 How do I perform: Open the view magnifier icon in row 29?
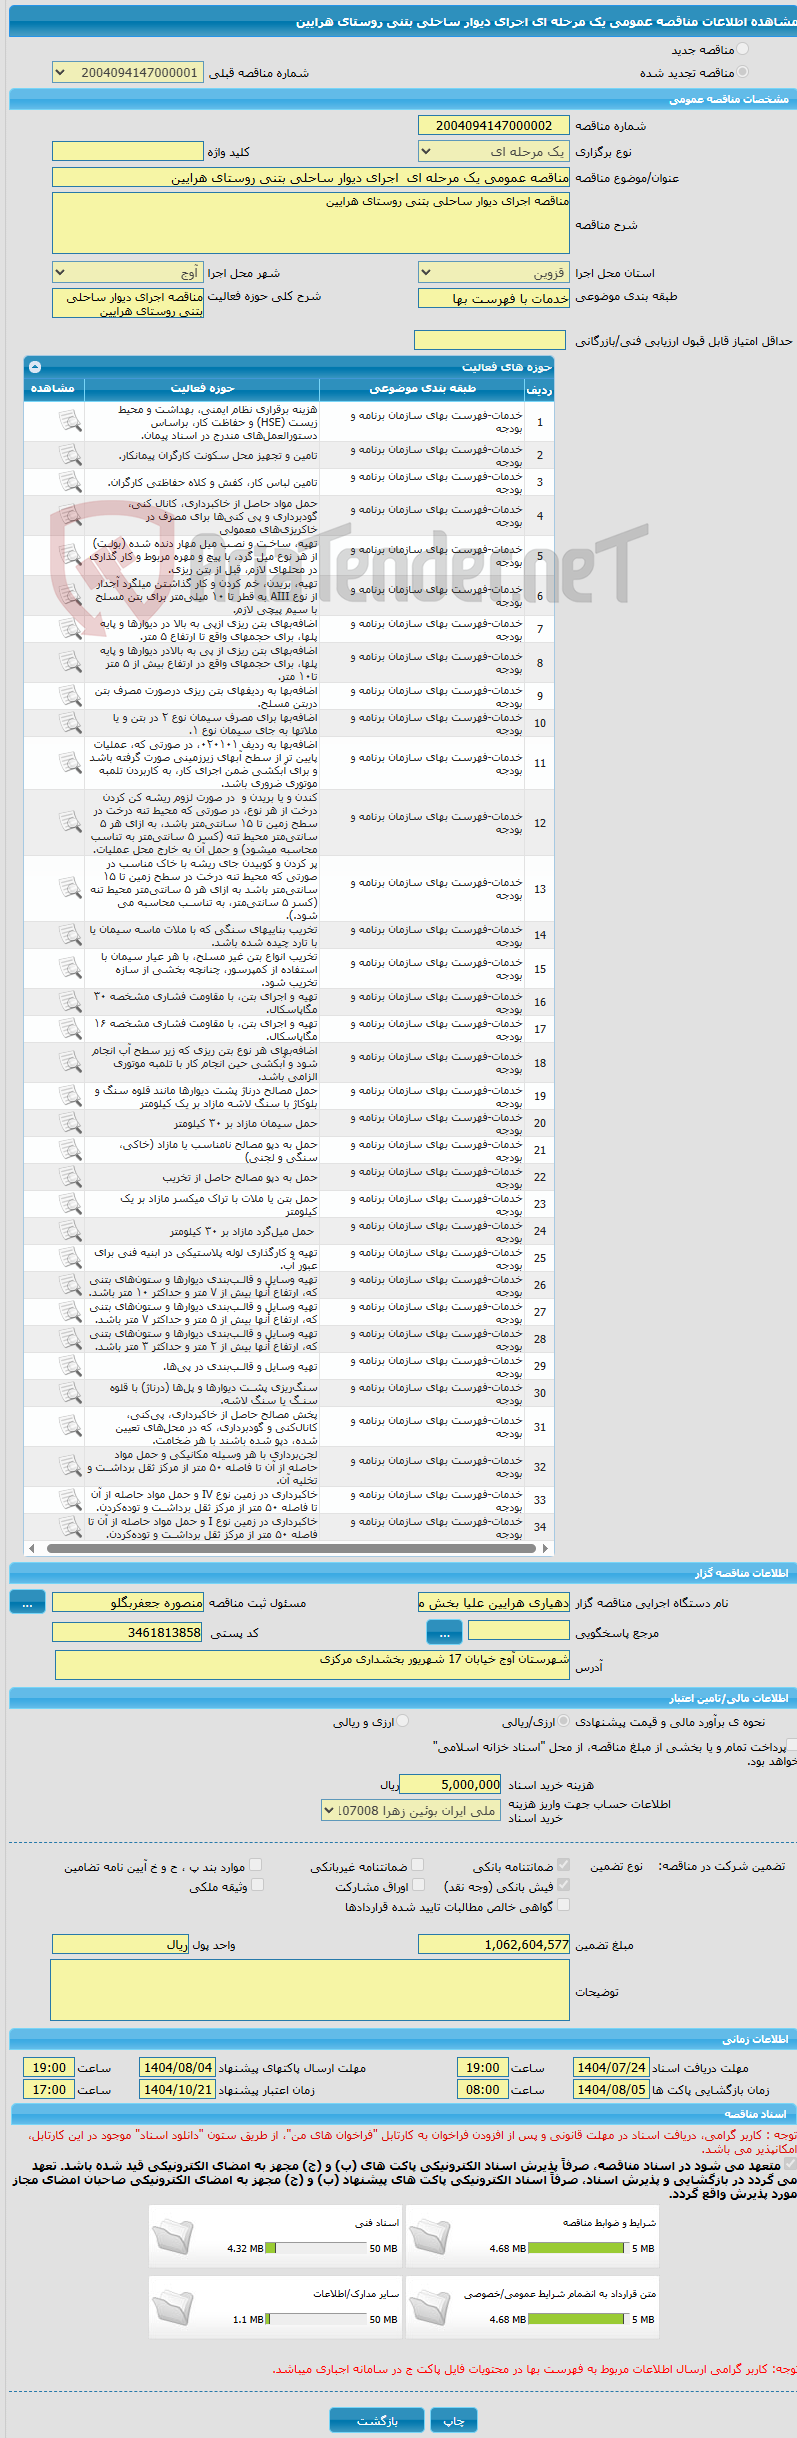(69, 1366)
